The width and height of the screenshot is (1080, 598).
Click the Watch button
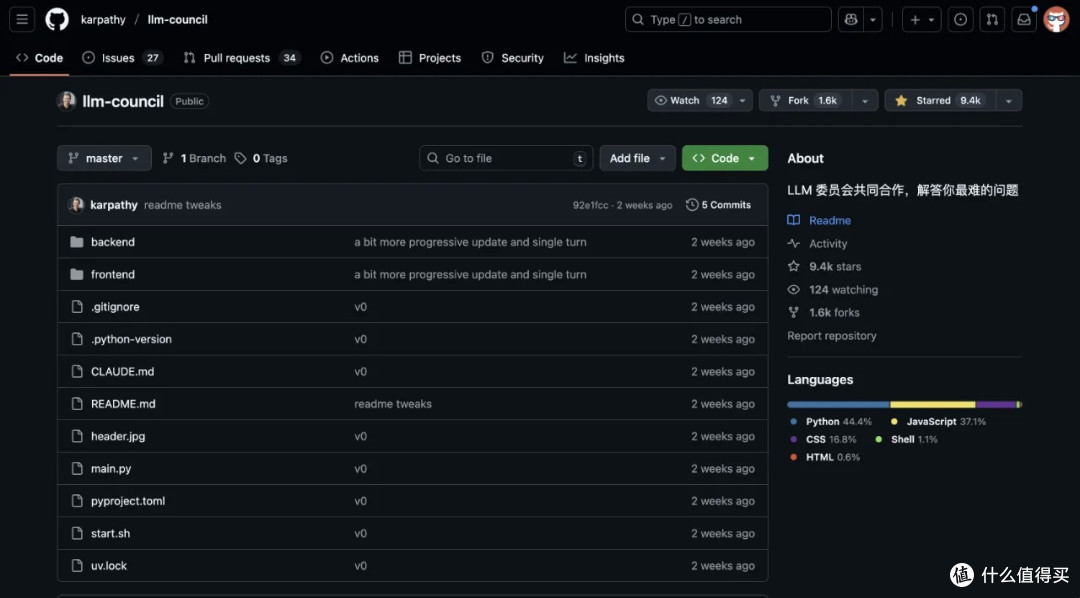pyautogui.click(x=691, y=101)
